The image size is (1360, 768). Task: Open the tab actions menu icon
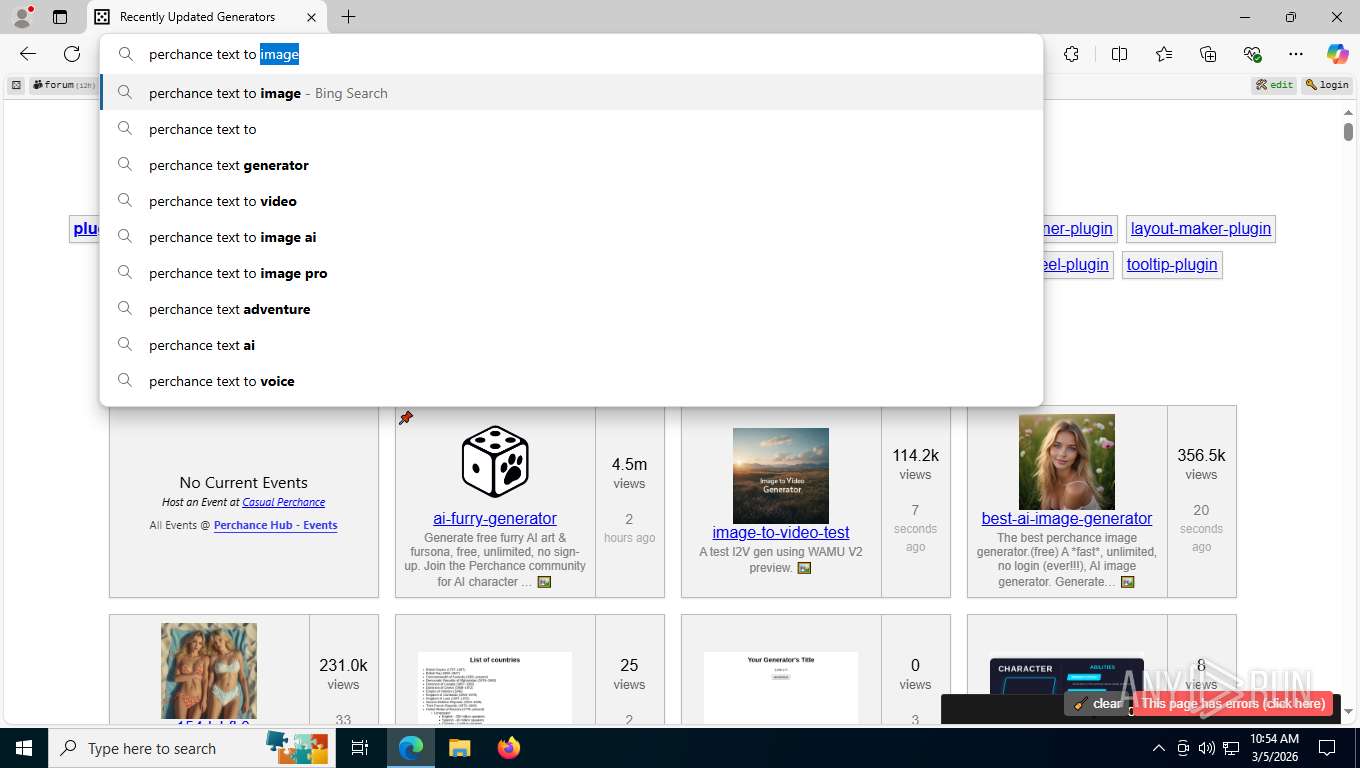(60, 17)
